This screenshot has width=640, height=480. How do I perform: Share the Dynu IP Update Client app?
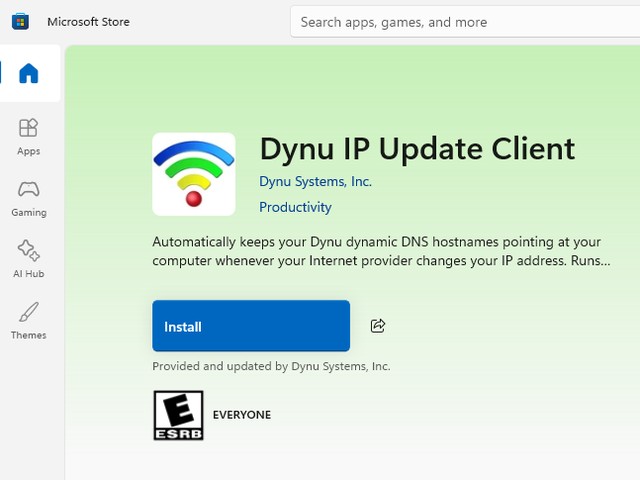coord(378,326)
